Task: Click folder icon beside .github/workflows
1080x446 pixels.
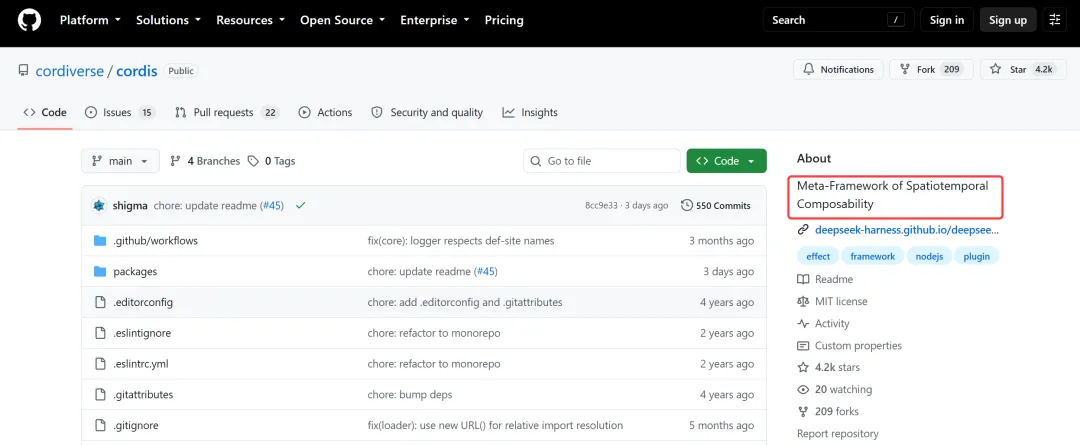Action: (100, 240)
